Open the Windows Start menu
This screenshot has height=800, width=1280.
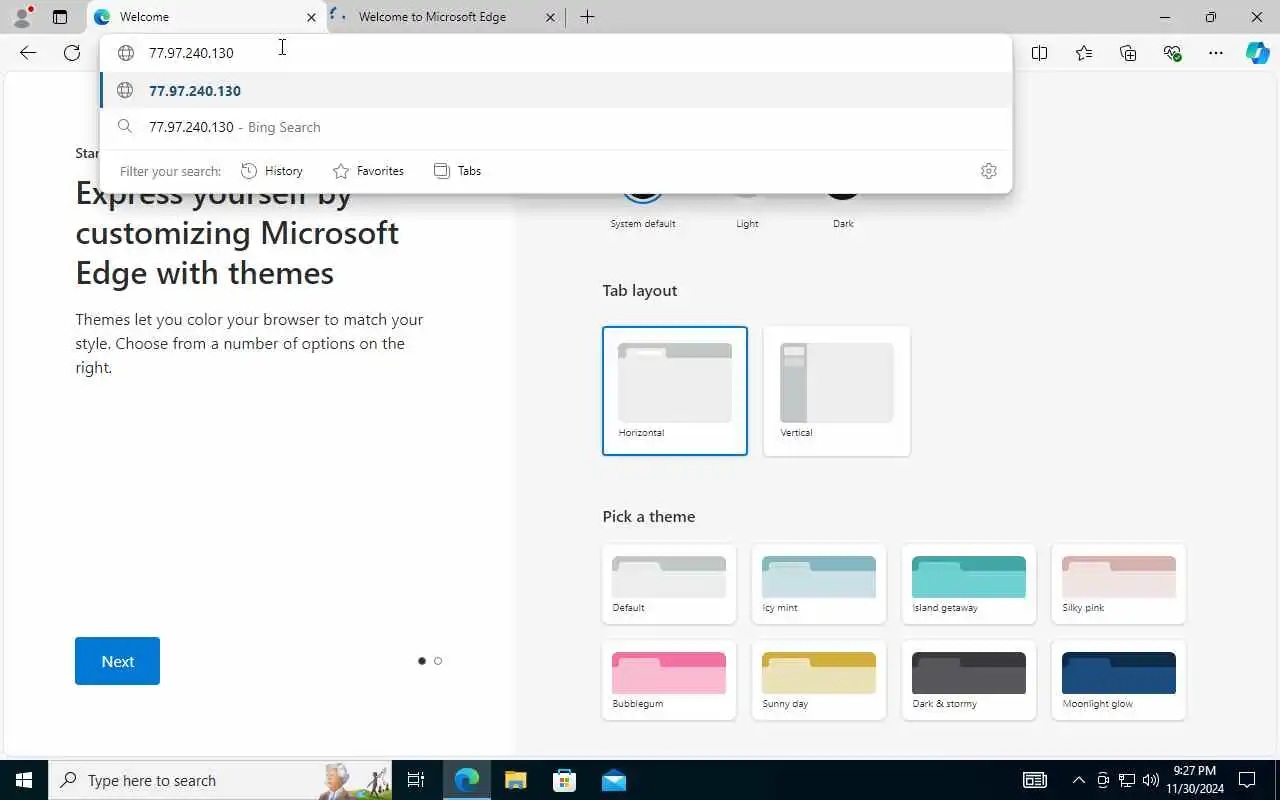pos(24,780)
